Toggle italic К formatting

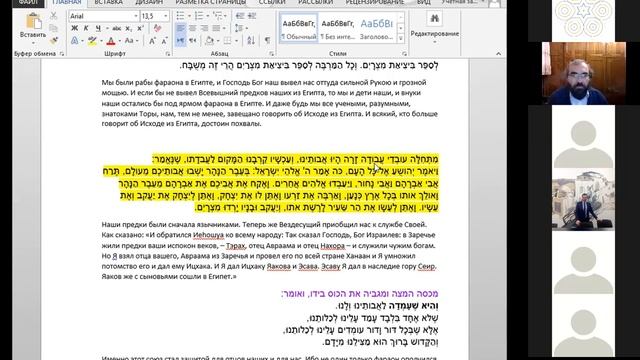pyautogui.click(x=86, y=28)
